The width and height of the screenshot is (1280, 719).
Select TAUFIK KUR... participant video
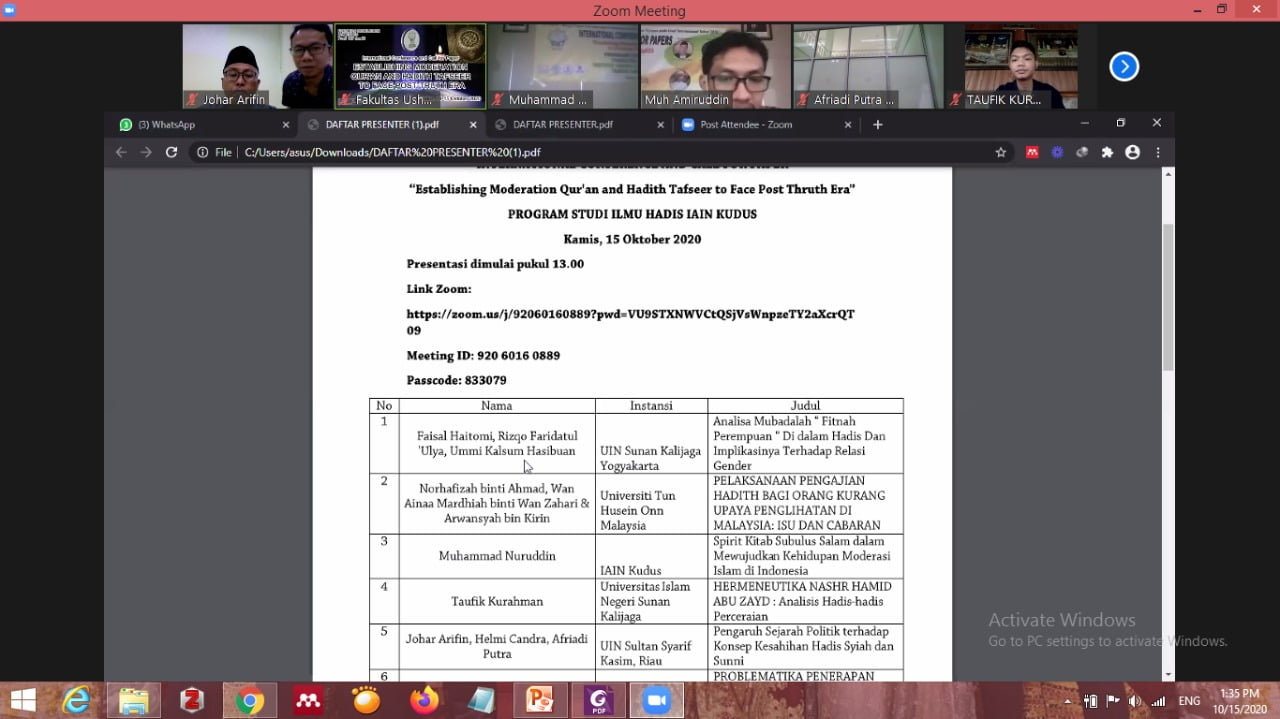pyautogui.click(x=1020, y=66)
